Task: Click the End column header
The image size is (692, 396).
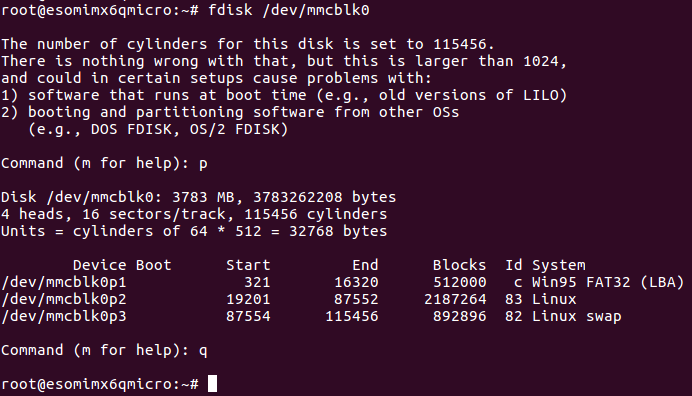Action: coord(365,265)
